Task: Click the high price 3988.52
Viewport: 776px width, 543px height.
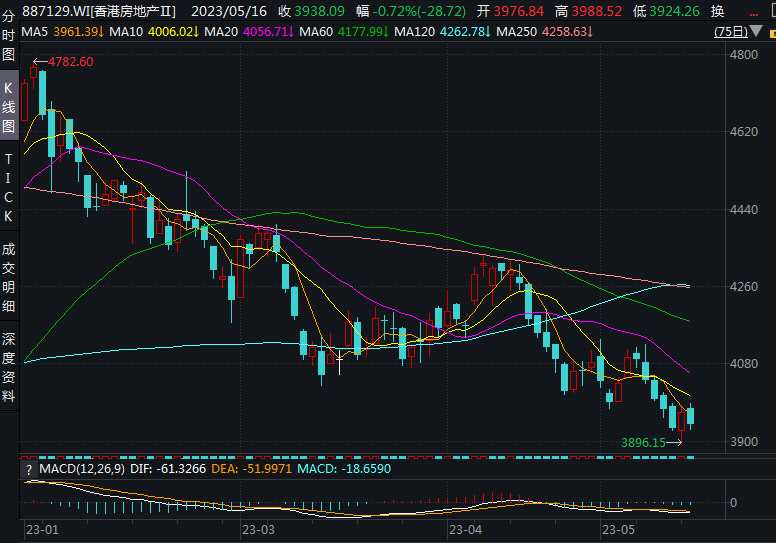Action: (x=596, y=11)
